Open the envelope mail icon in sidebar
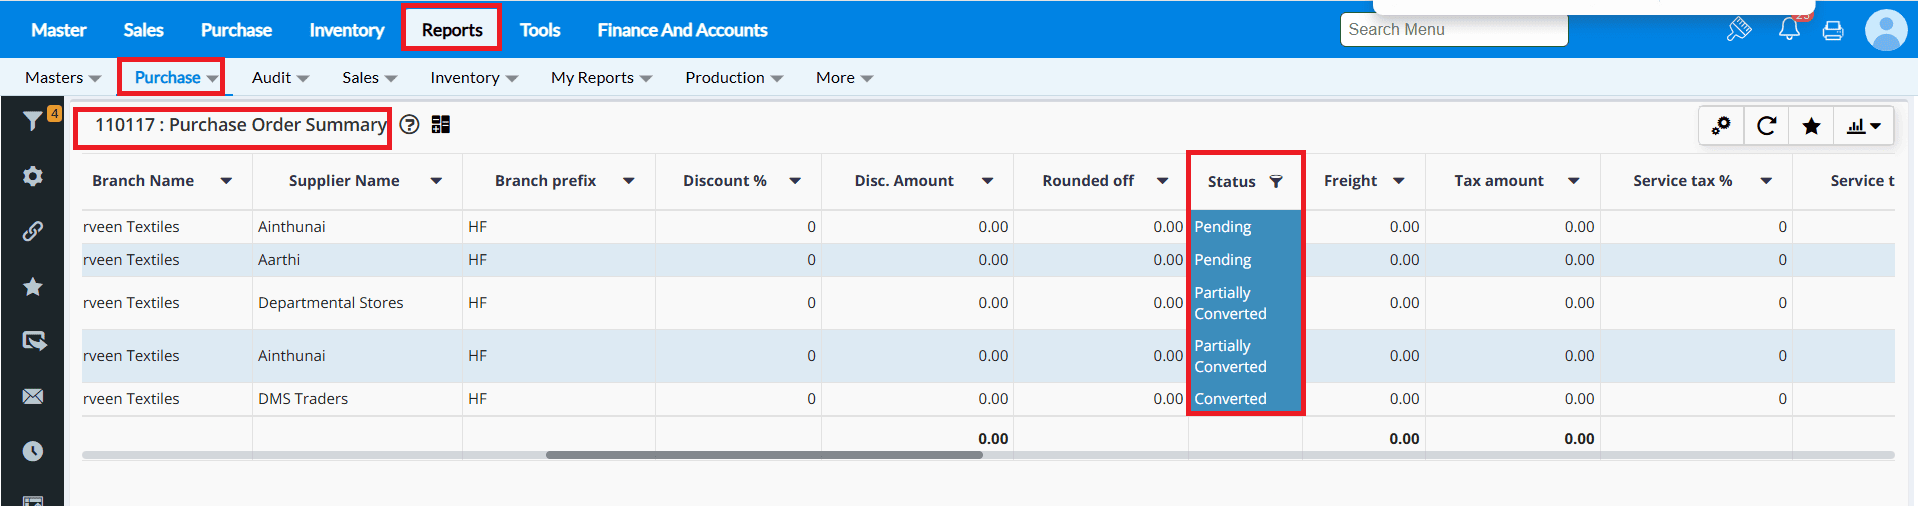 33,397
